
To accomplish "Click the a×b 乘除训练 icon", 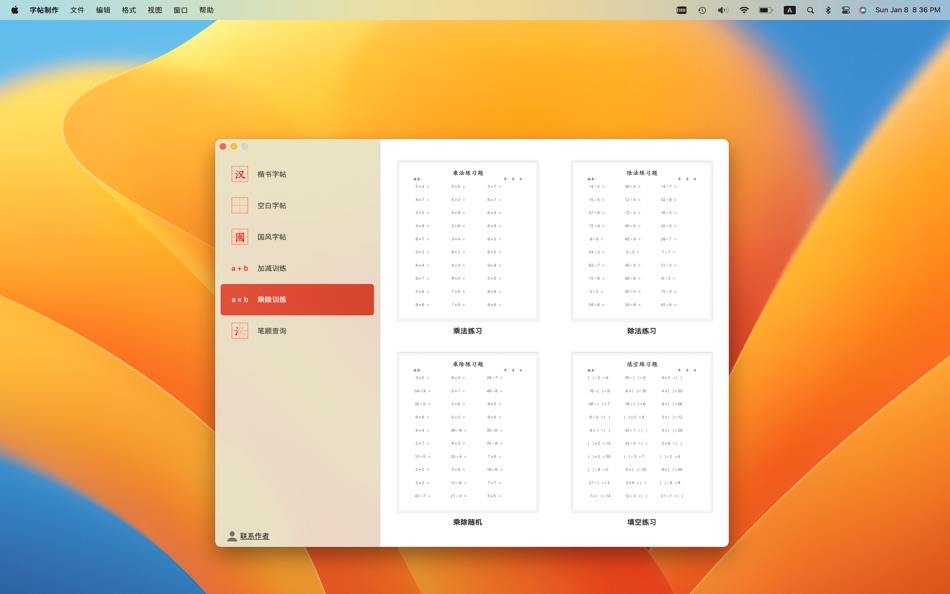I will (239, 299).
